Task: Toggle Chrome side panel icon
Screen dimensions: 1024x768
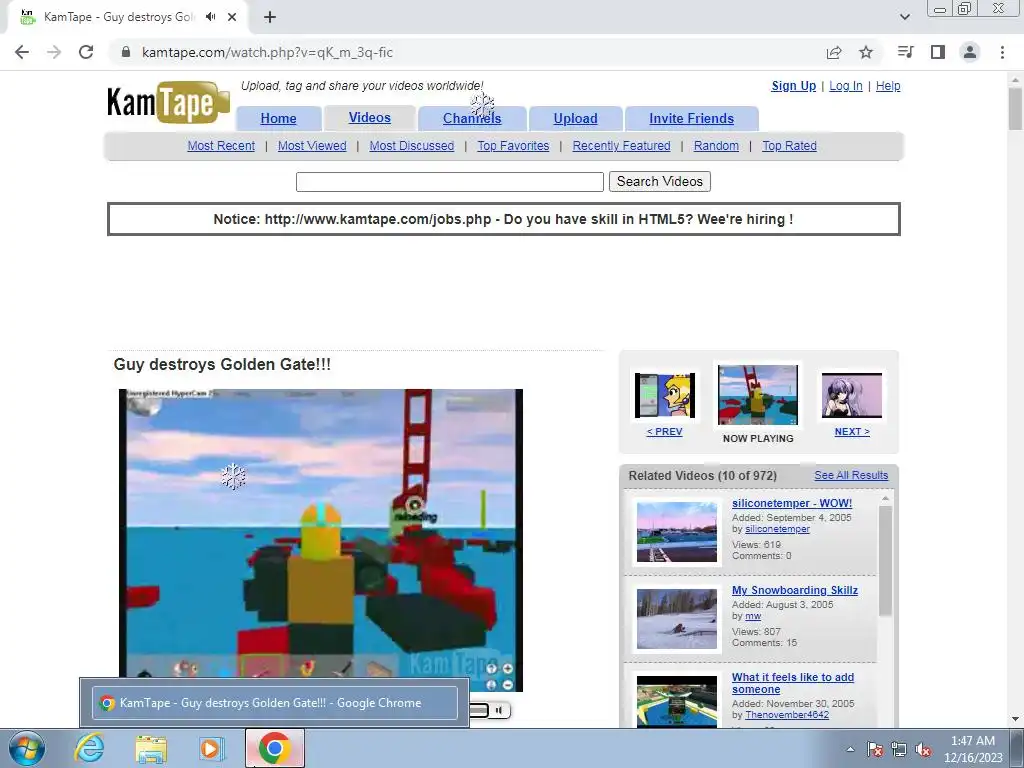Action: coord(938,52)
